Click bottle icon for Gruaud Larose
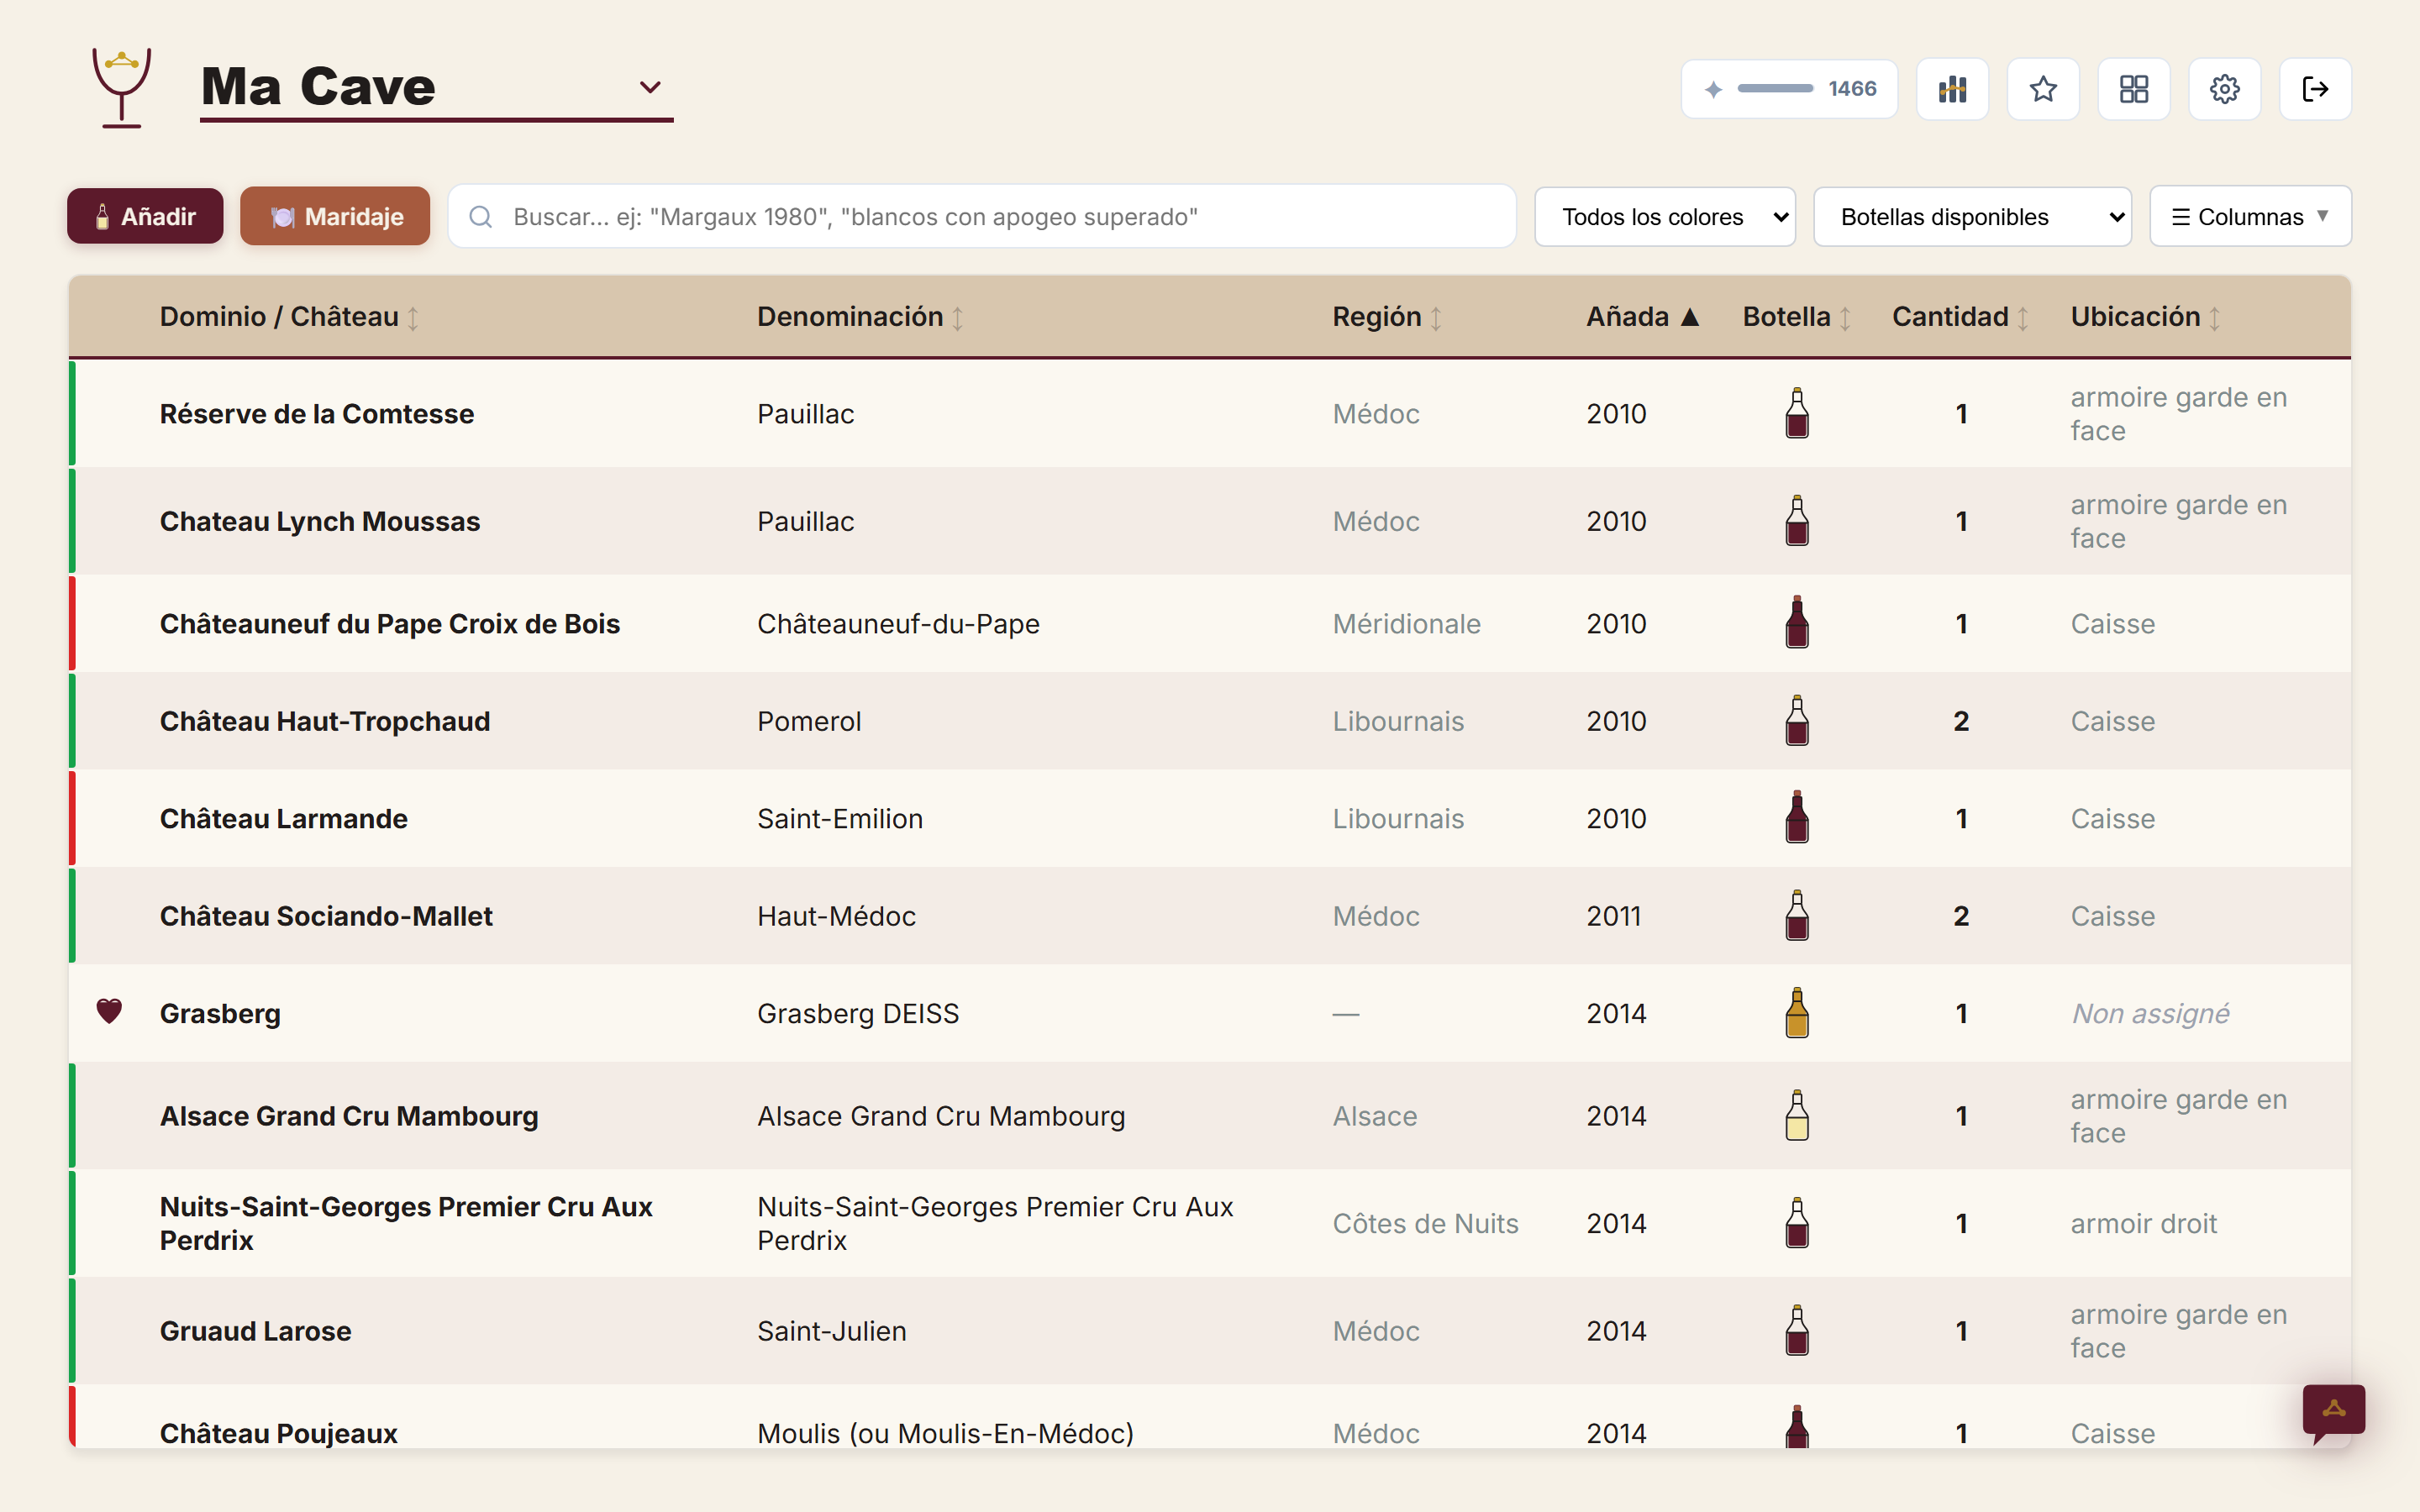The width and height of the screenshot is (2420, 1512). (1797, 1330)
